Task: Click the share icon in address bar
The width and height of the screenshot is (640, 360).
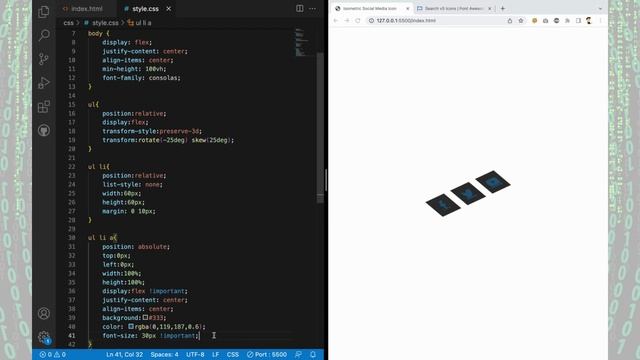Action: click(510, 20)
